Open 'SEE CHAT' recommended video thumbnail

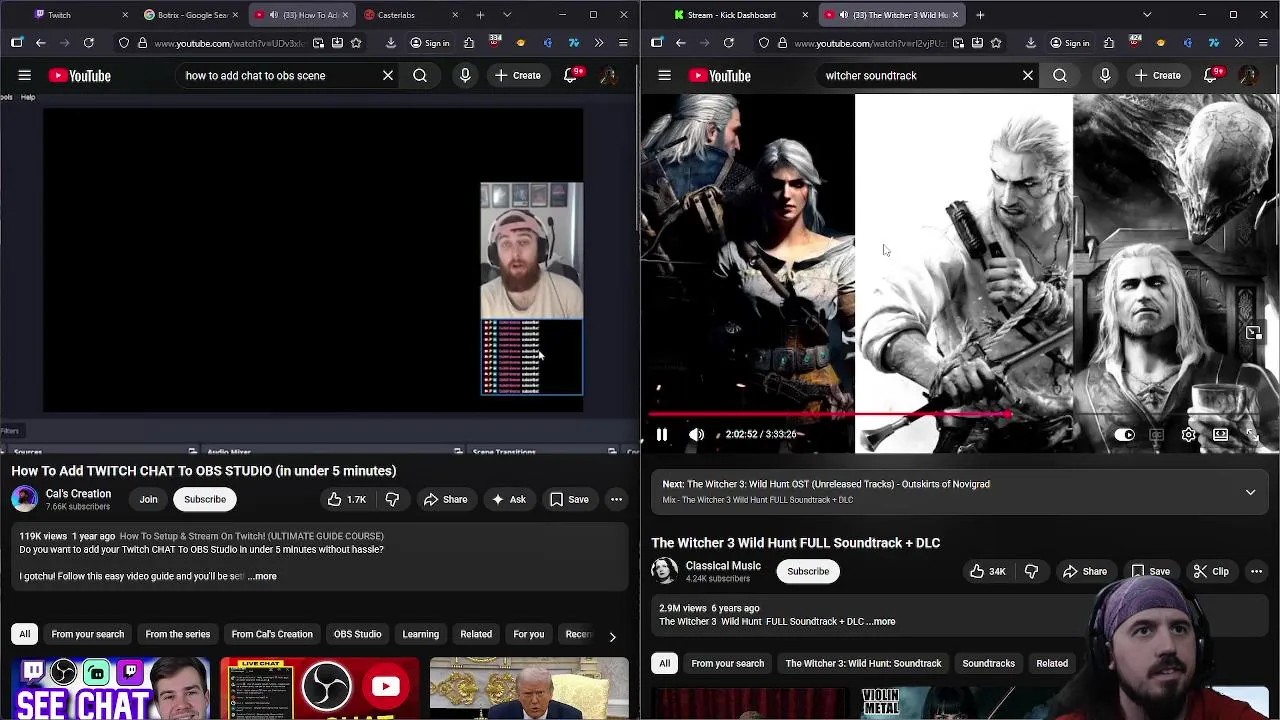click(x=110, y=688)
